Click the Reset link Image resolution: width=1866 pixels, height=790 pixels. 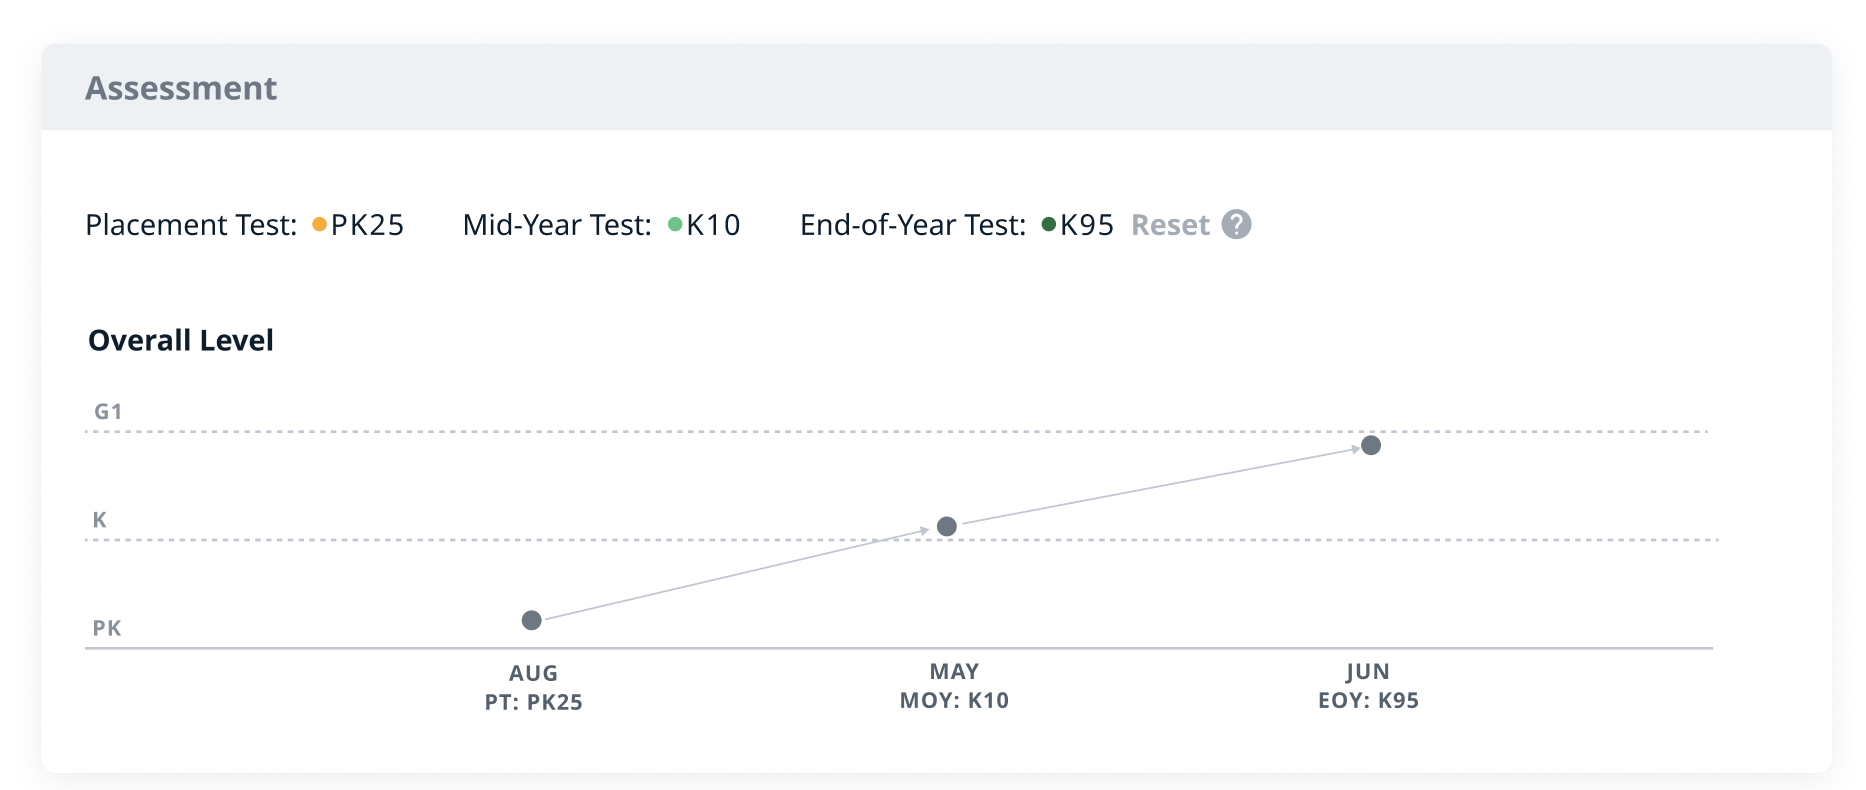(1170, 225)
